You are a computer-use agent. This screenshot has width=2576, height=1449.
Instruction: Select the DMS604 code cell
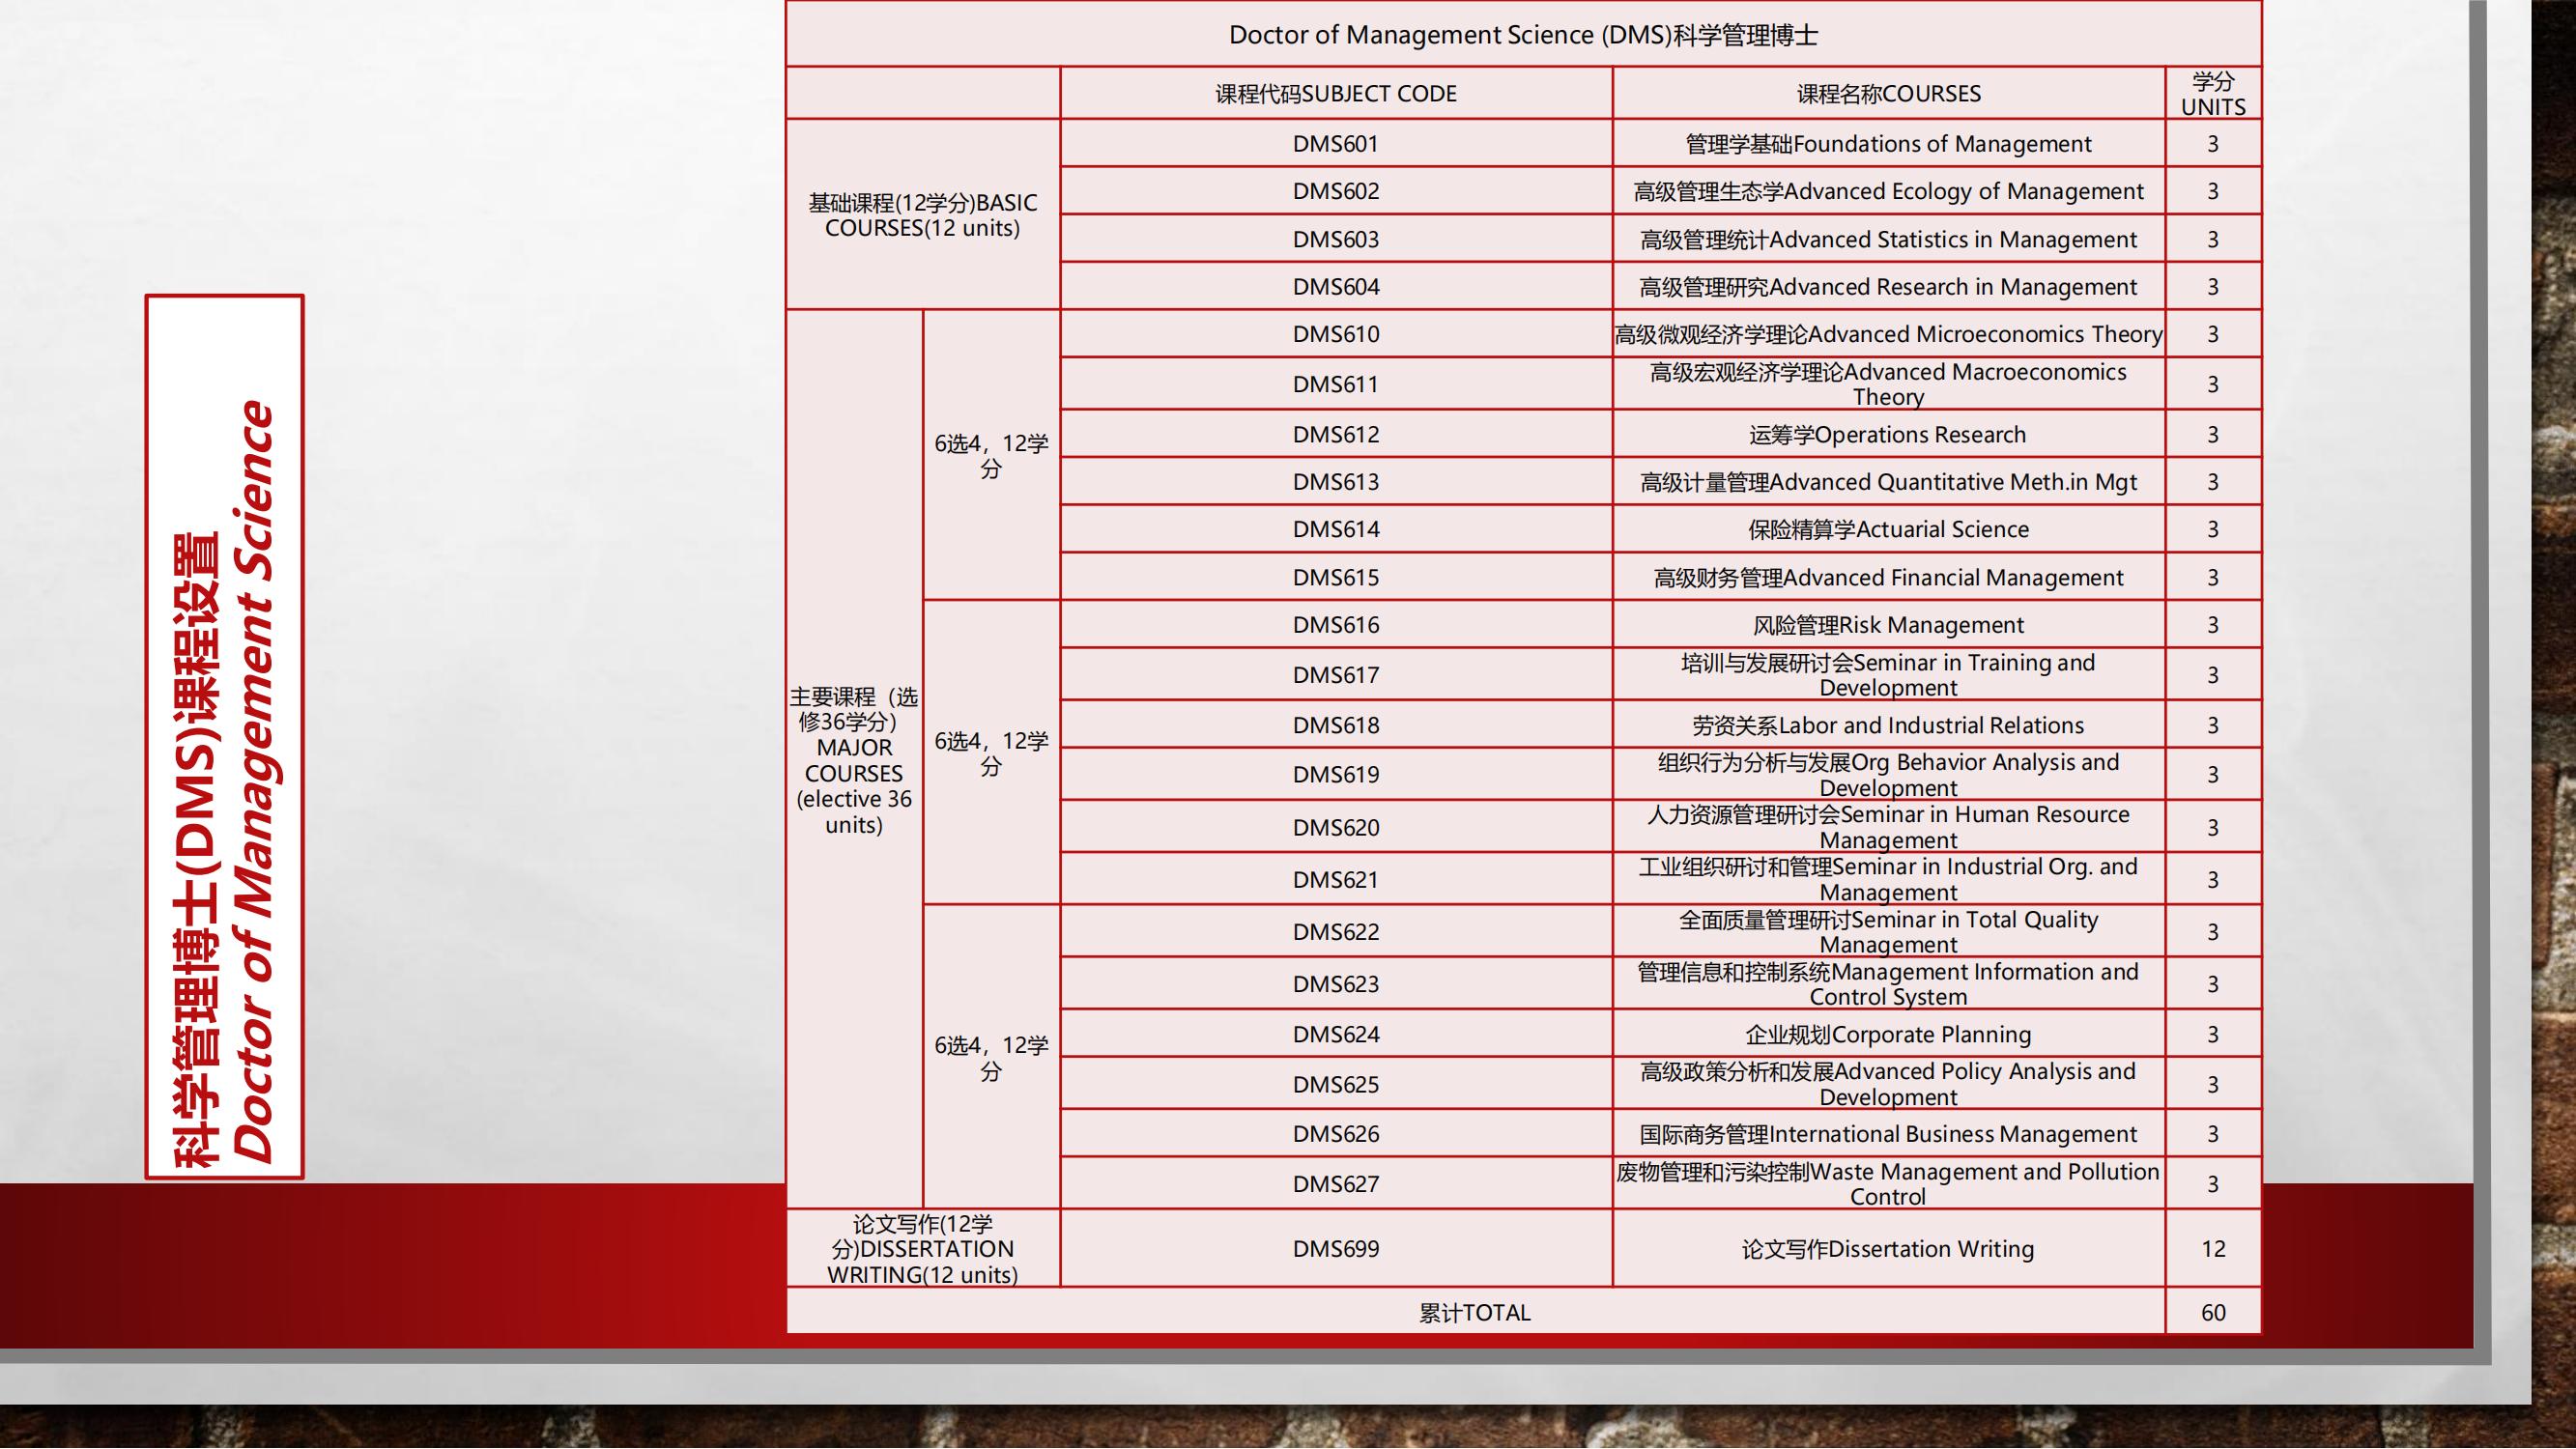tap(1336, 286)
